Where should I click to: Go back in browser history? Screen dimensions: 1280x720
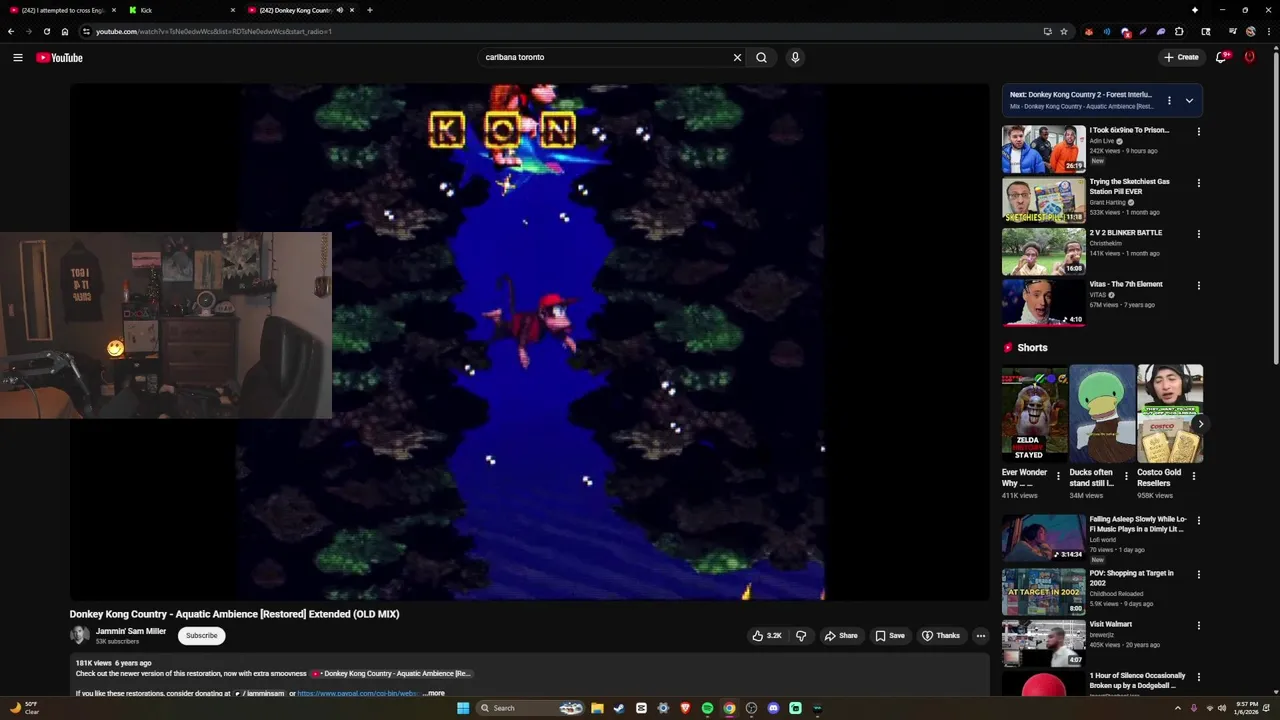click(x=11, y=31)
